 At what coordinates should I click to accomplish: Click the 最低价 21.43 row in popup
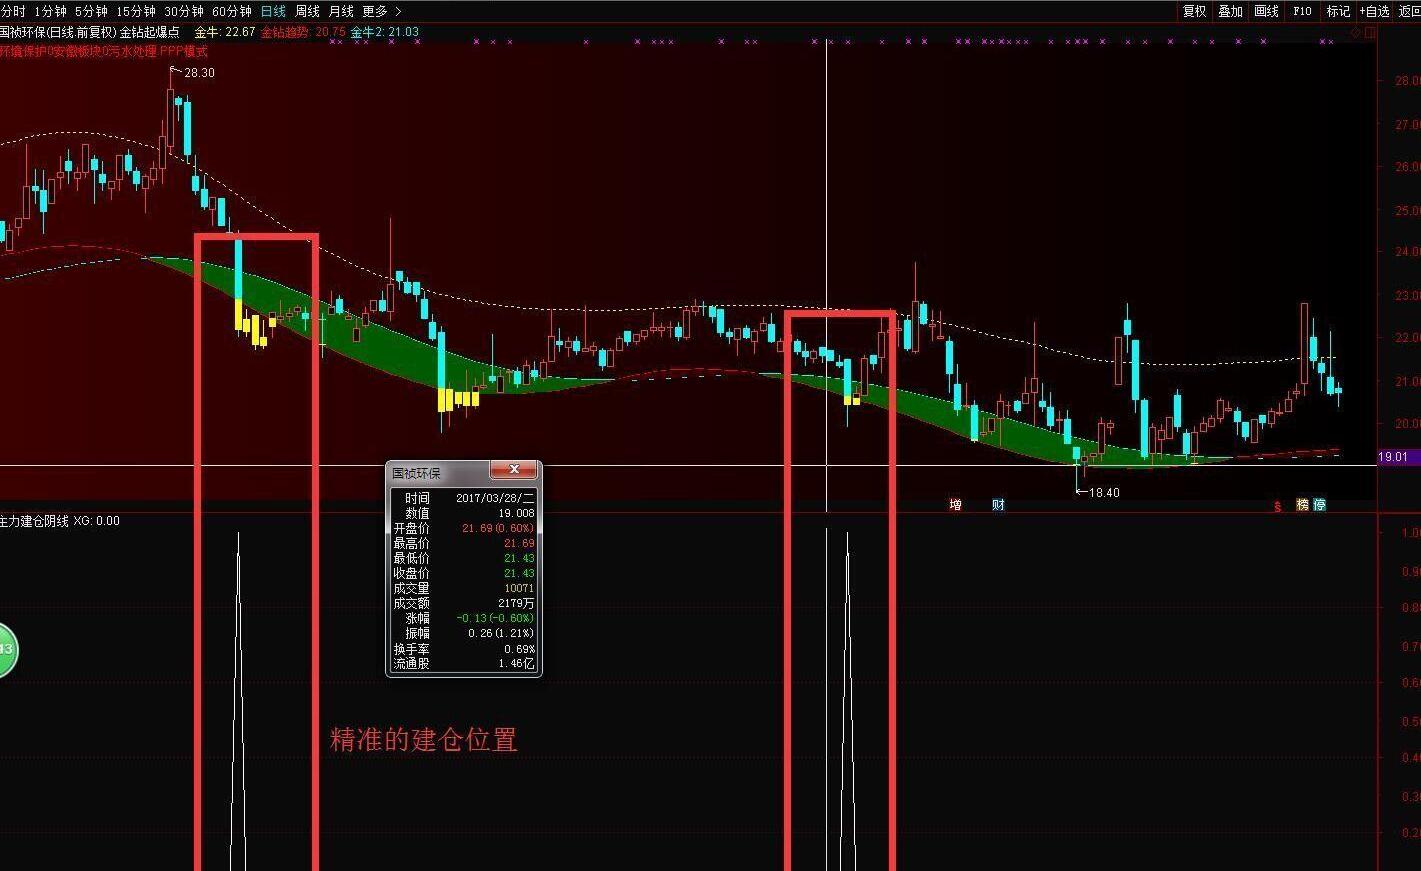coord(464,558)
